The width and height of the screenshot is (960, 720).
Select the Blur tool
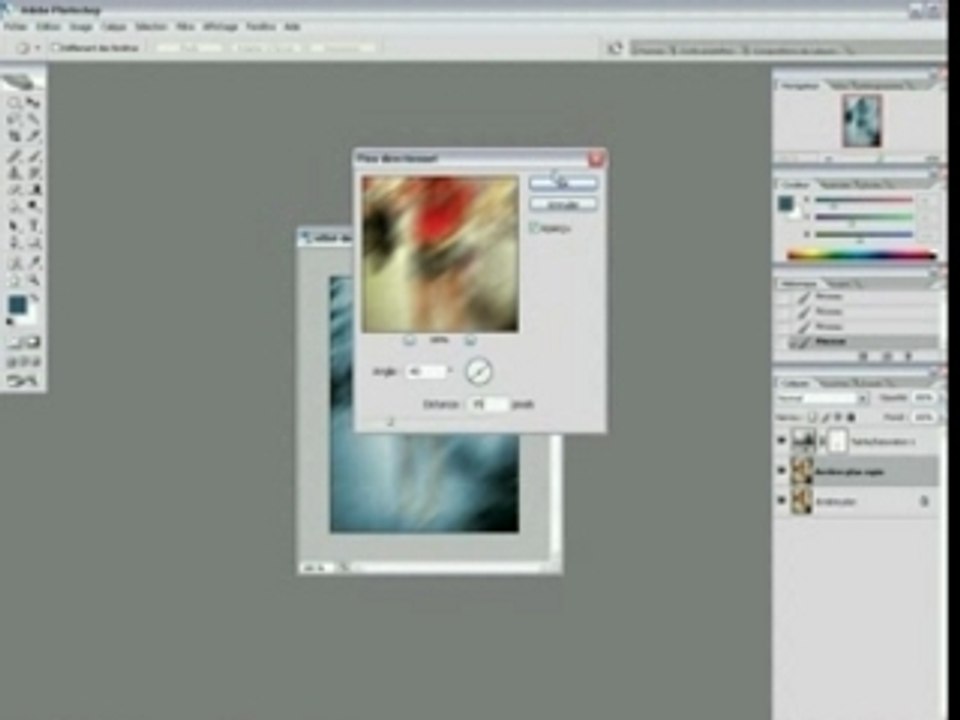(14, 206)
